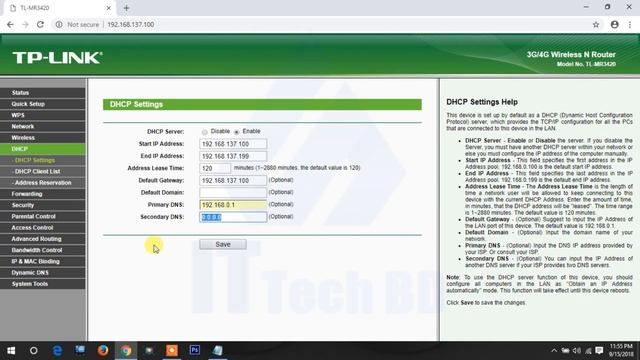The width and height of the screenshot is (640, 360).
Task: Open the orange app on taskbar
Action: 172,351
